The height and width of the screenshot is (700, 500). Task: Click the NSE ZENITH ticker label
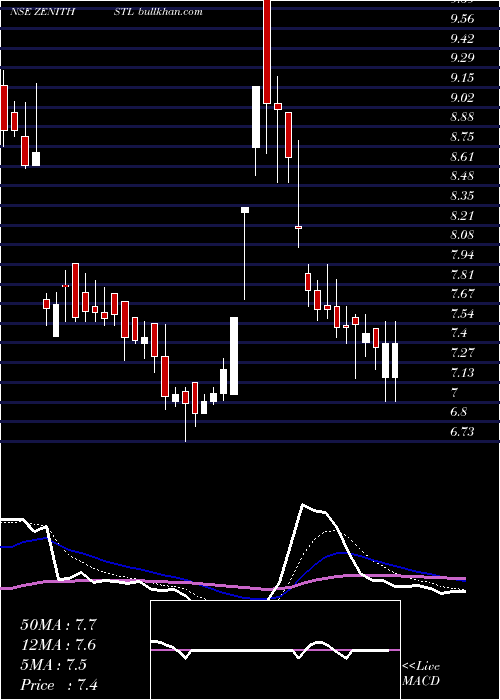click(43, 12)
